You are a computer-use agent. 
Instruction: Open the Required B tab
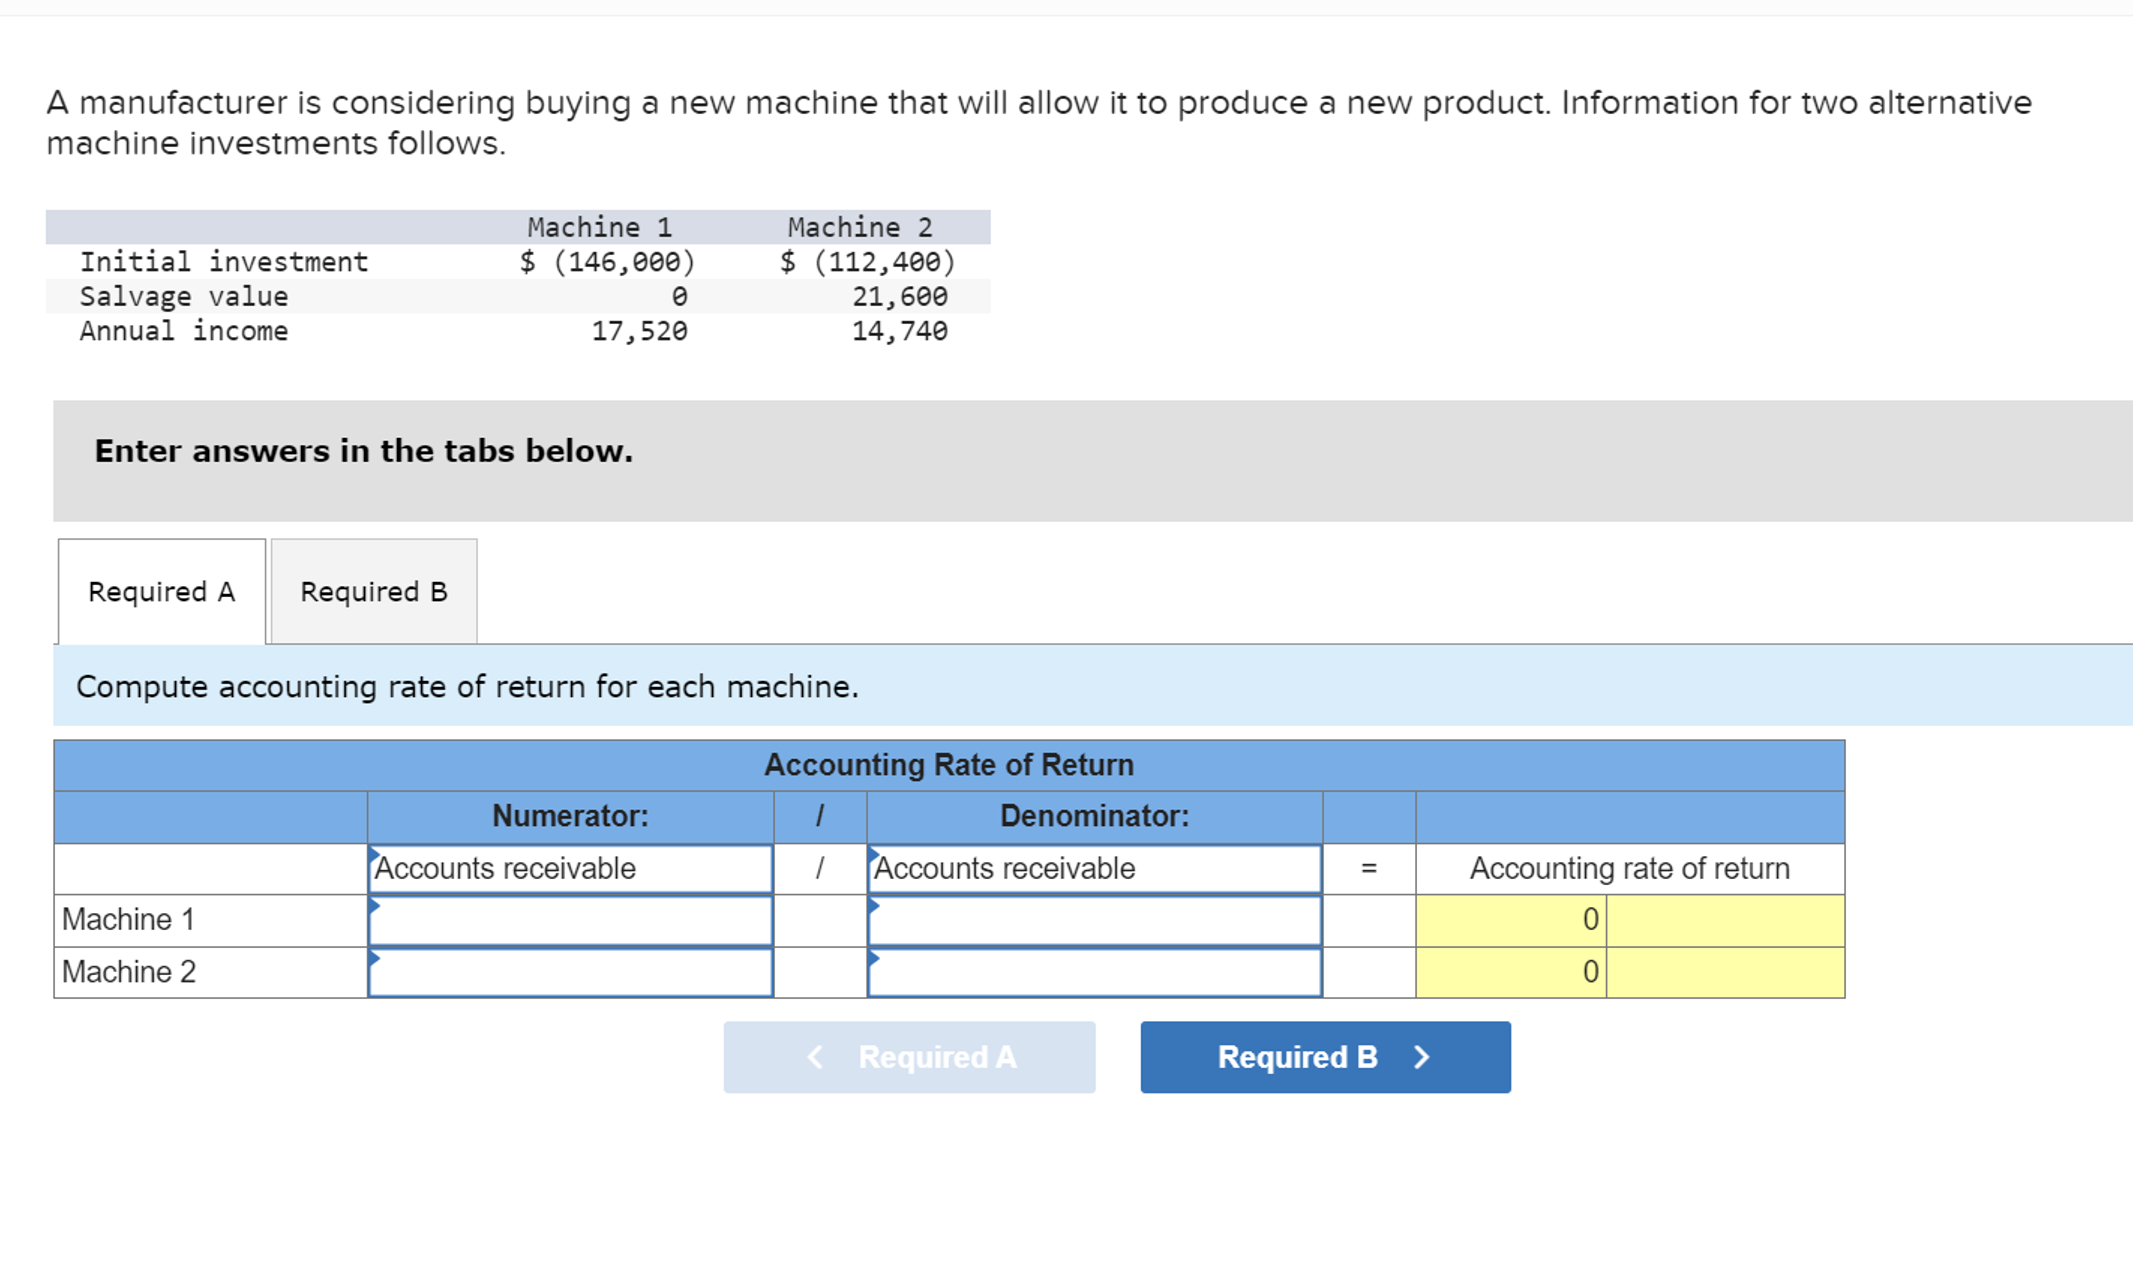[373, 592]
